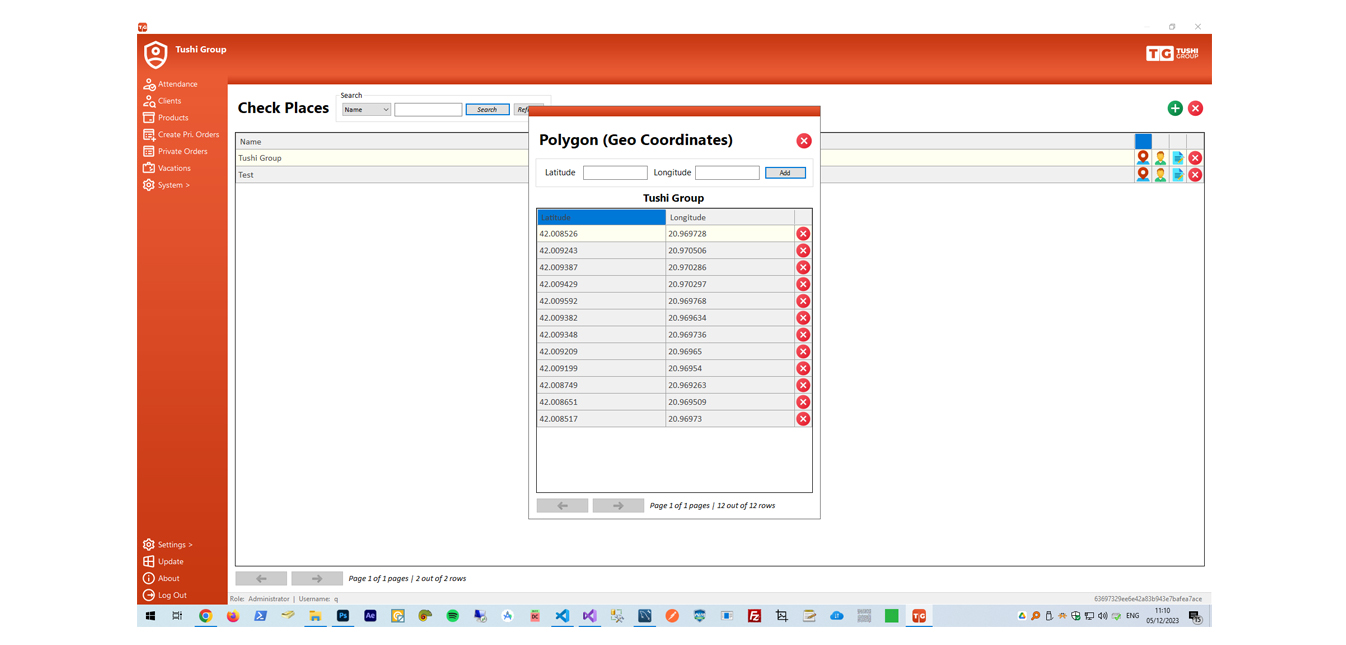Click the Check Places search text box
This screenshot has height=645, width=1346.
pos(428,110)
